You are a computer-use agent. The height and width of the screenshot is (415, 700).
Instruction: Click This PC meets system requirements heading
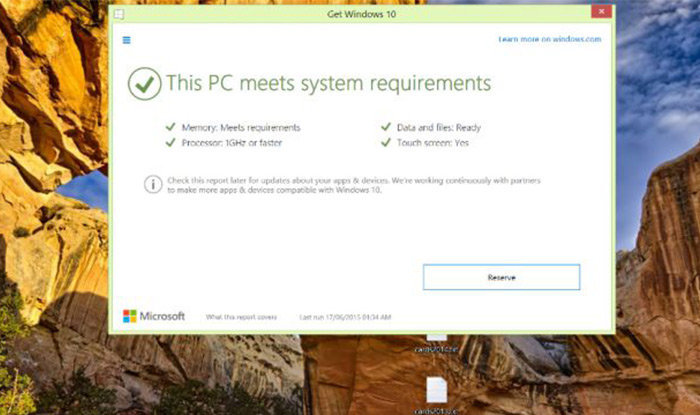click(x=329, y=83)
